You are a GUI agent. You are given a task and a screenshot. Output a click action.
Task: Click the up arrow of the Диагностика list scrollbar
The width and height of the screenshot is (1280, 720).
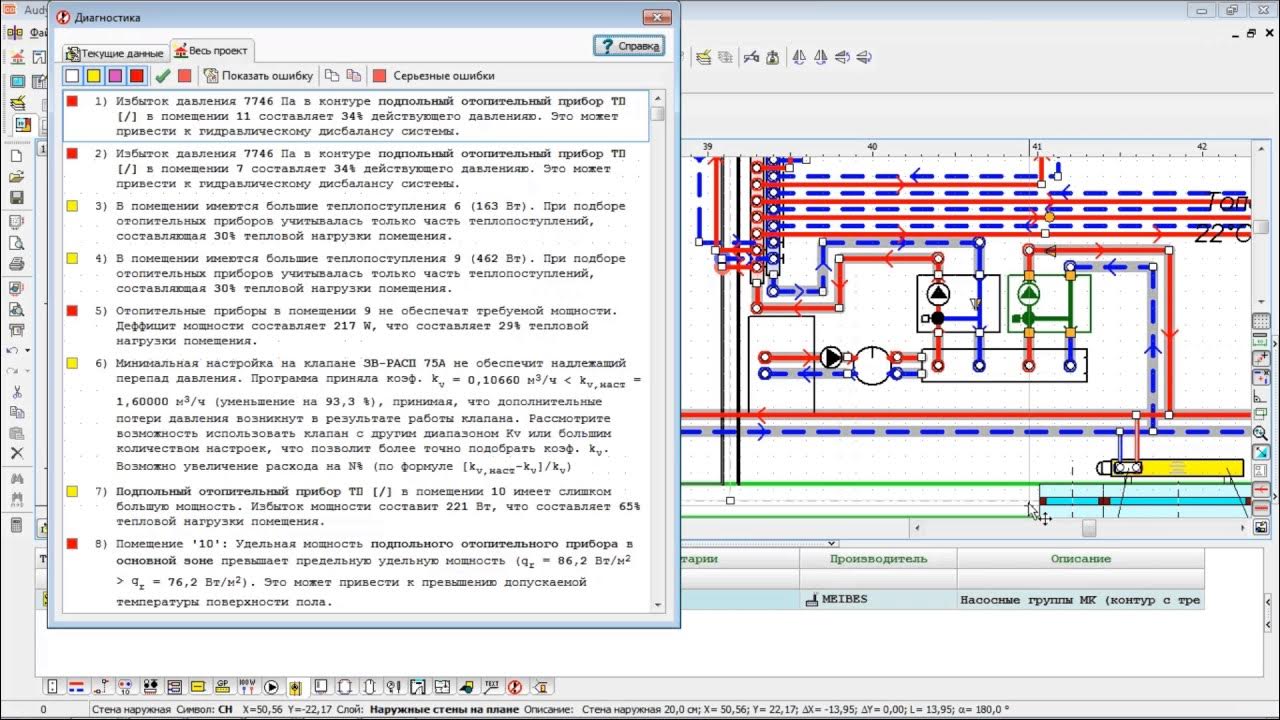pyautogui.click(x=658, y=98)
